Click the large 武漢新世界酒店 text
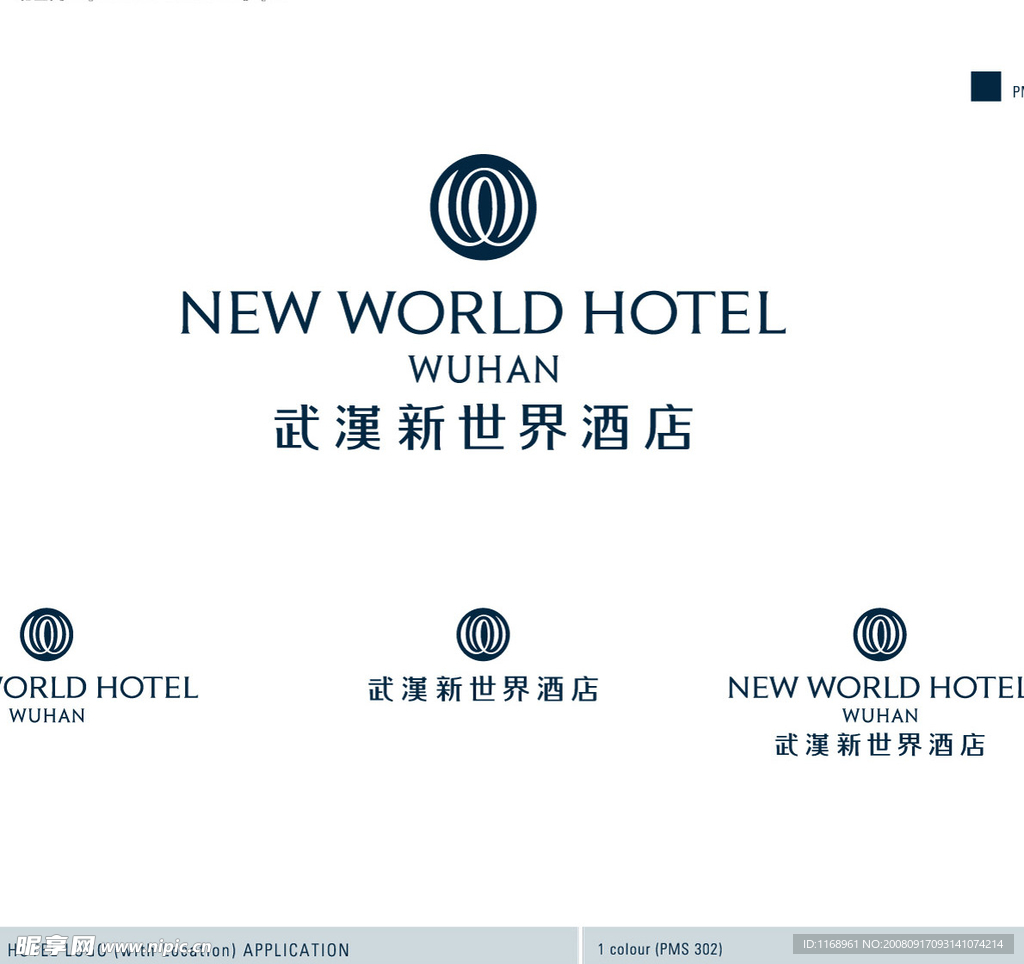This screenshot has height=964, width=1024. click(x=483, y=428)
